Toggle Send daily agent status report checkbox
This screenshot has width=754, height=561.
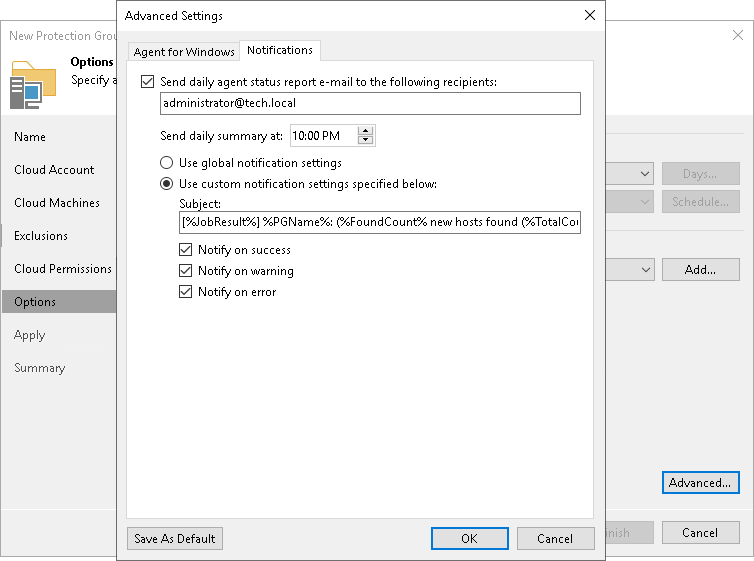148,82
